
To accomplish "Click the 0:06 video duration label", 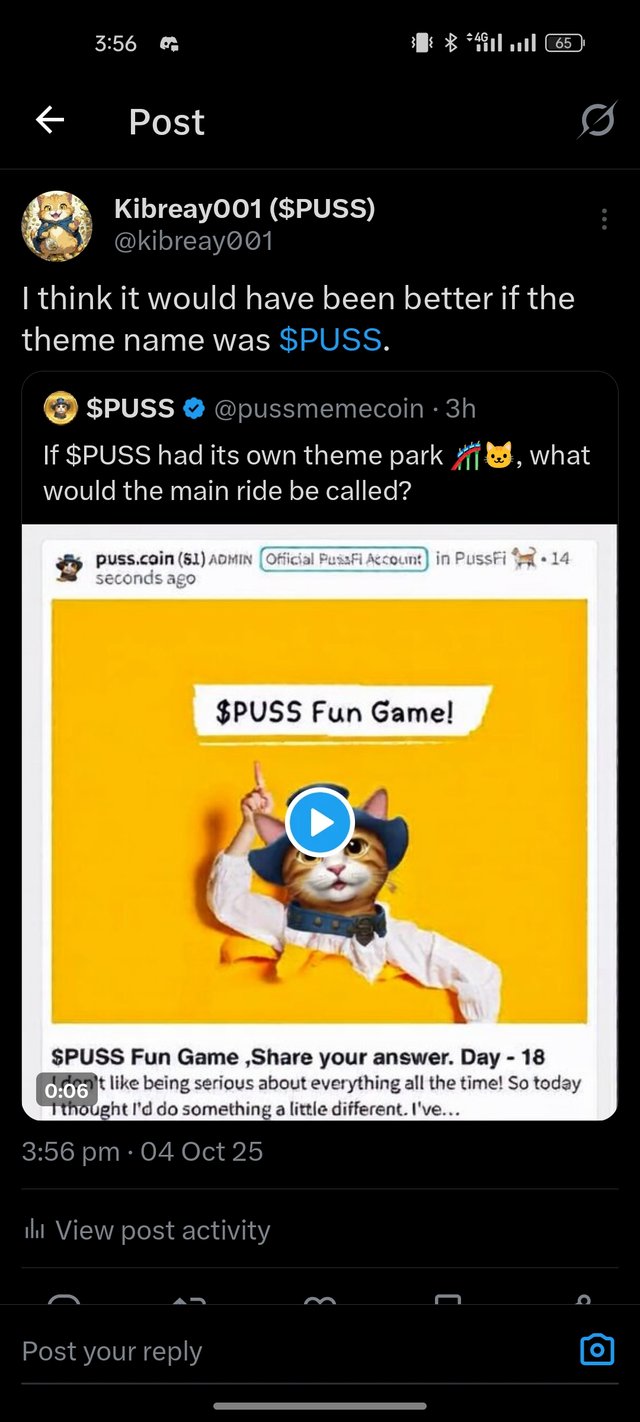I will [67, 1090].
